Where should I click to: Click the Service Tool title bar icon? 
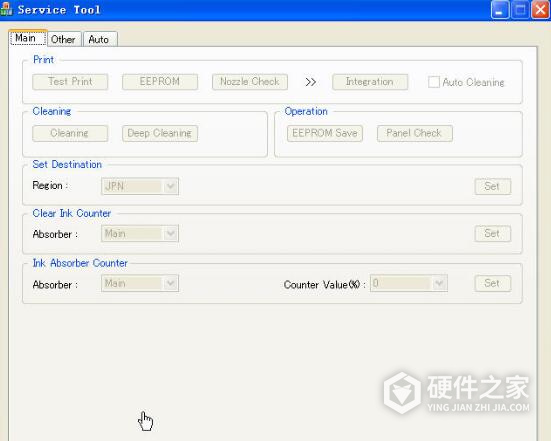click(x=6, y=9)
